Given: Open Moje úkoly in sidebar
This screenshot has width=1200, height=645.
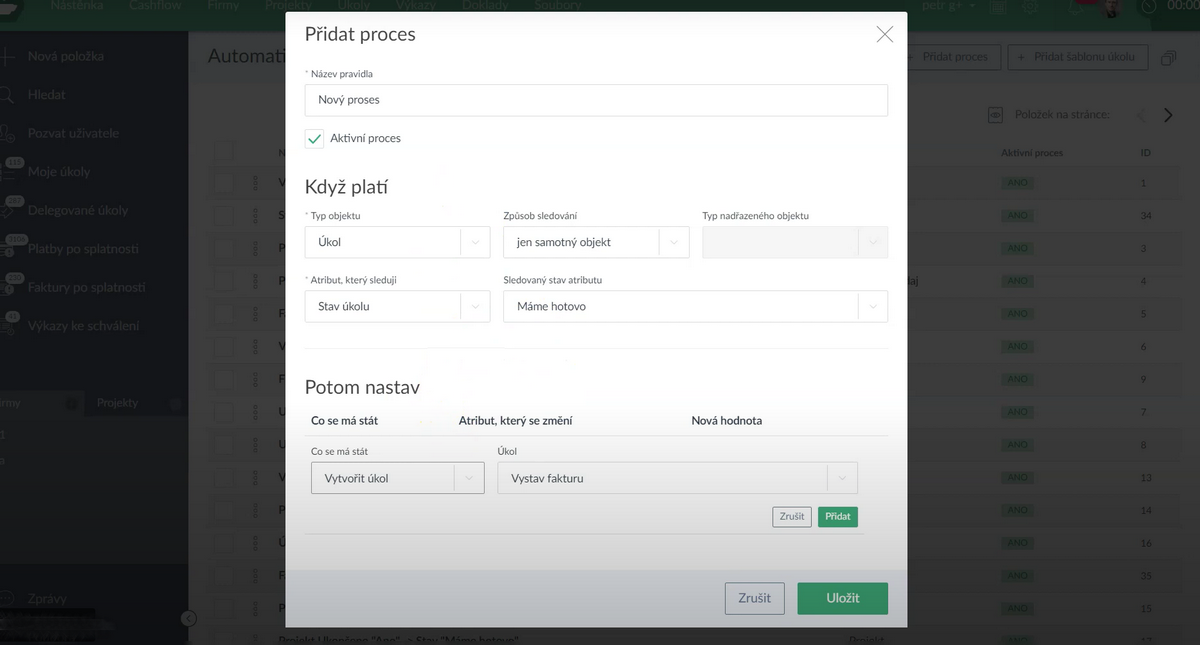Looking at the screenshot, I should point(58,172).
